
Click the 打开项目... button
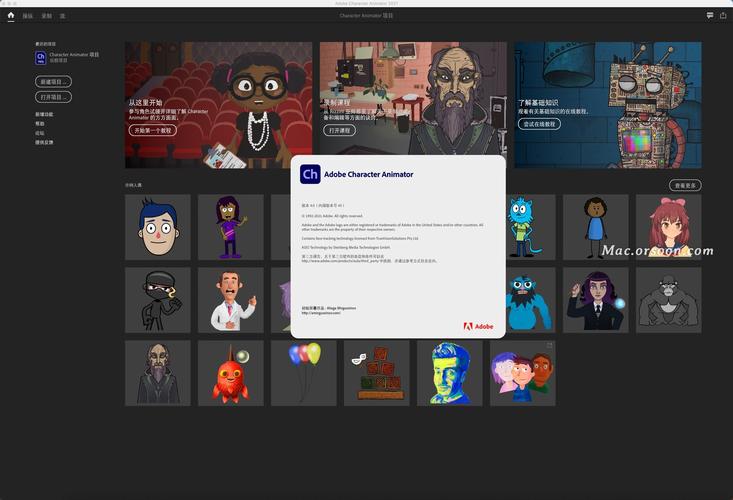pyautogui.click(x=53, y=97)
